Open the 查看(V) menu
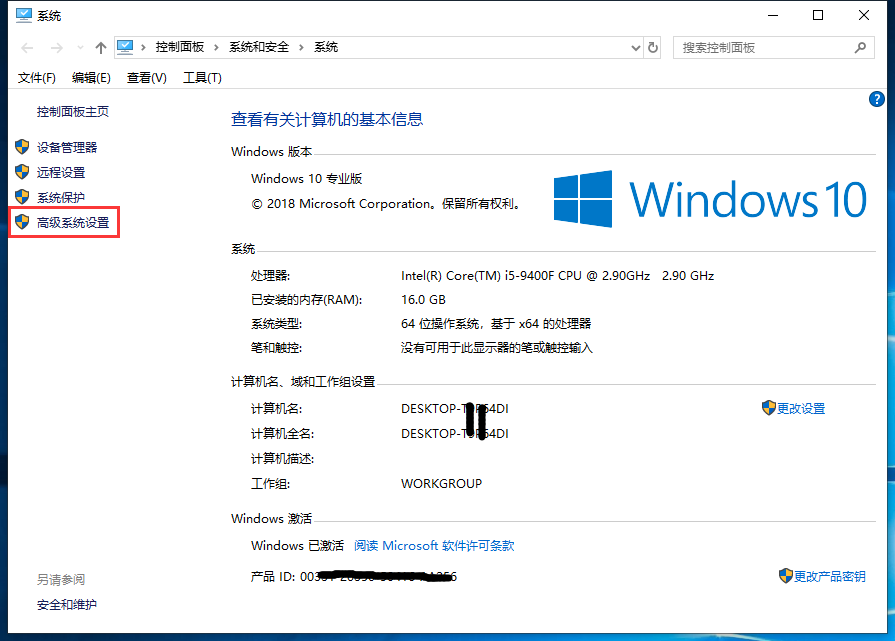 [x=147, y=78]
